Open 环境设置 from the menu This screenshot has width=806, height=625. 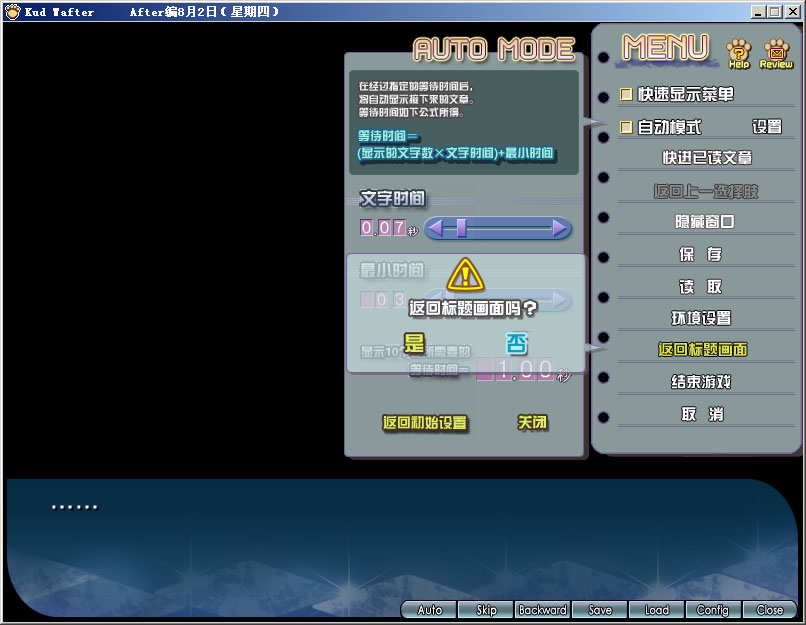(x=701, y=318)
